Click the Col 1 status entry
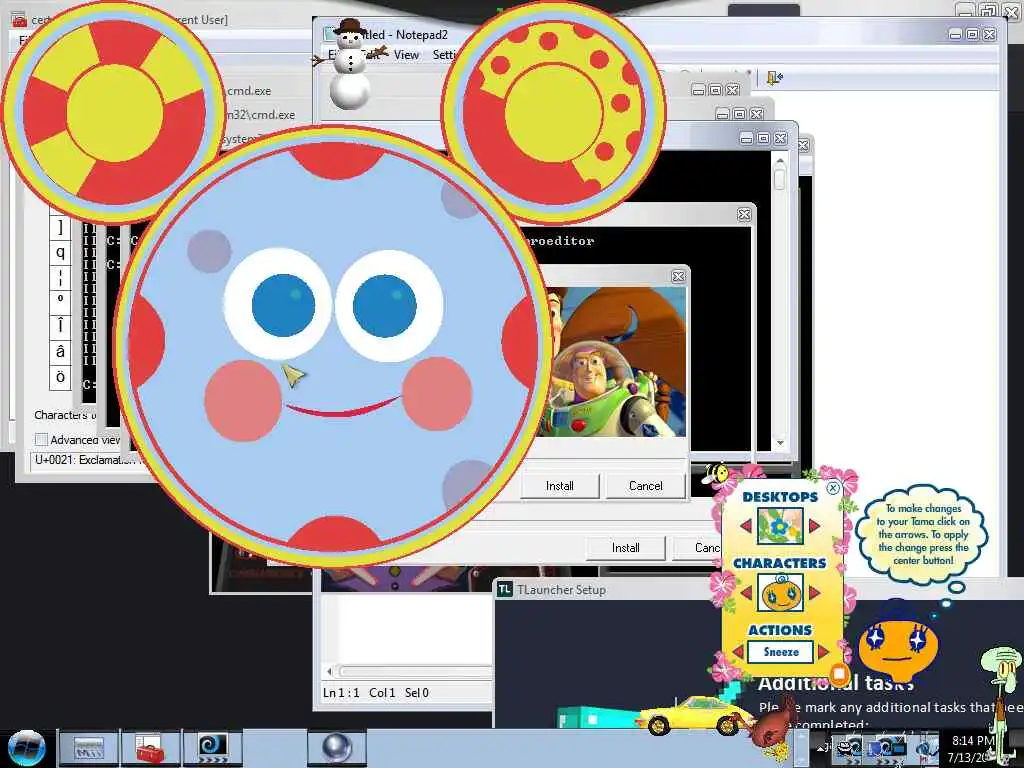The width and height of the screenshot is (1024, 768). 382,693
